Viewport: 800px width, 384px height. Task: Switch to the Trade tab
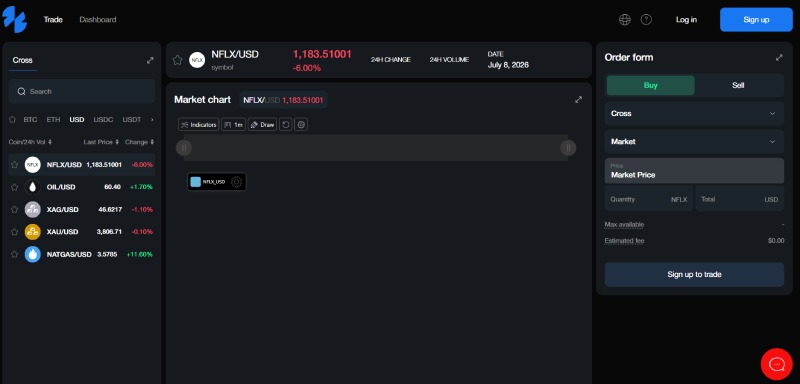tap(53, 19)
